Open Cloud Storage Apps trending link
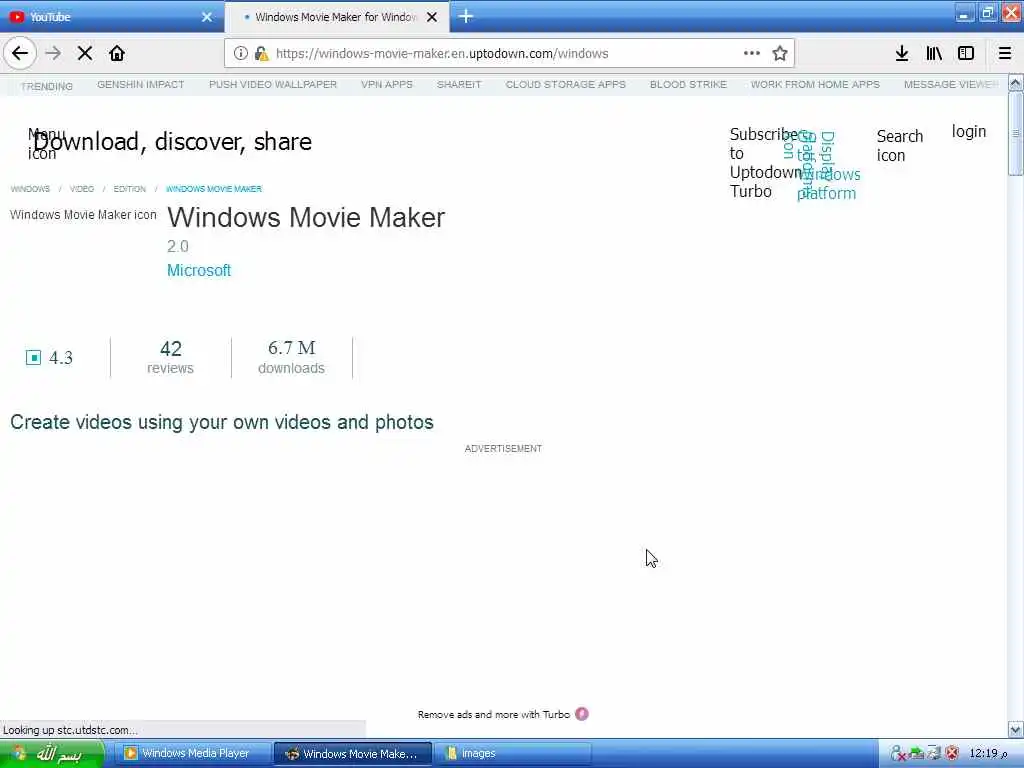Viewport: 1024px width, 768px height. (566, 85)
